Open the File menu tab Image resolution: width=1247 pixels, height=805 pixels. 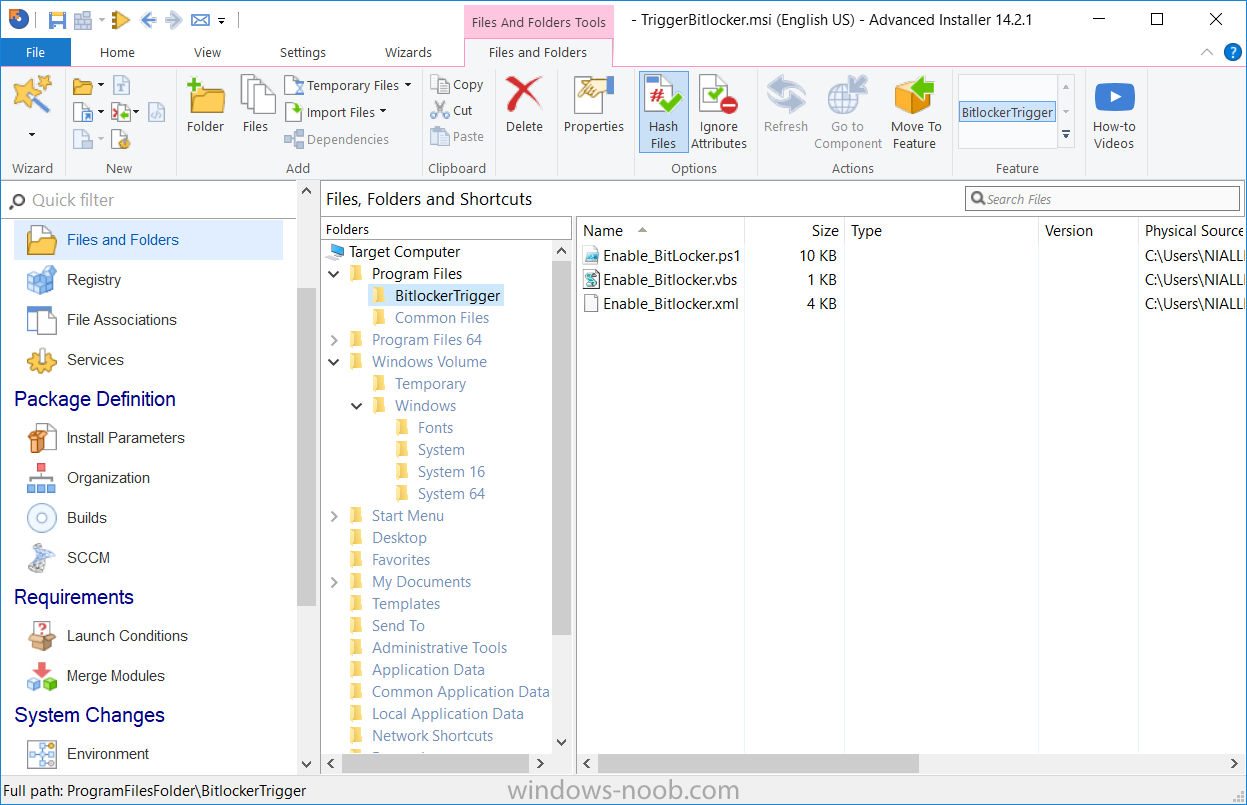[x=35, y=52]
